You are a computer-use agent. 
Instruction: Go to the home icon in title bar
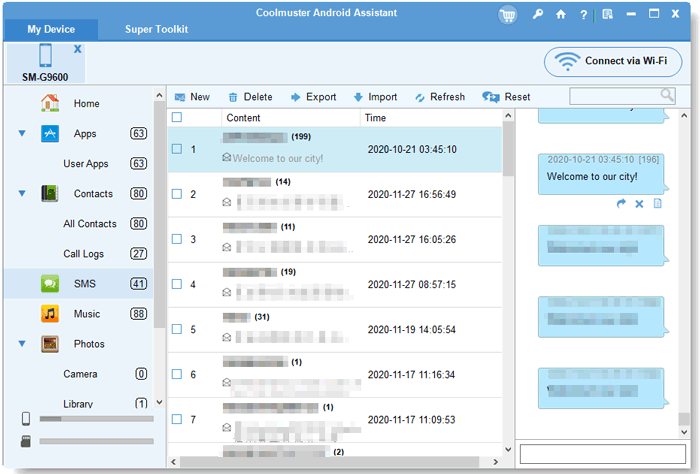pyautogui.click(x=561, y=14)
